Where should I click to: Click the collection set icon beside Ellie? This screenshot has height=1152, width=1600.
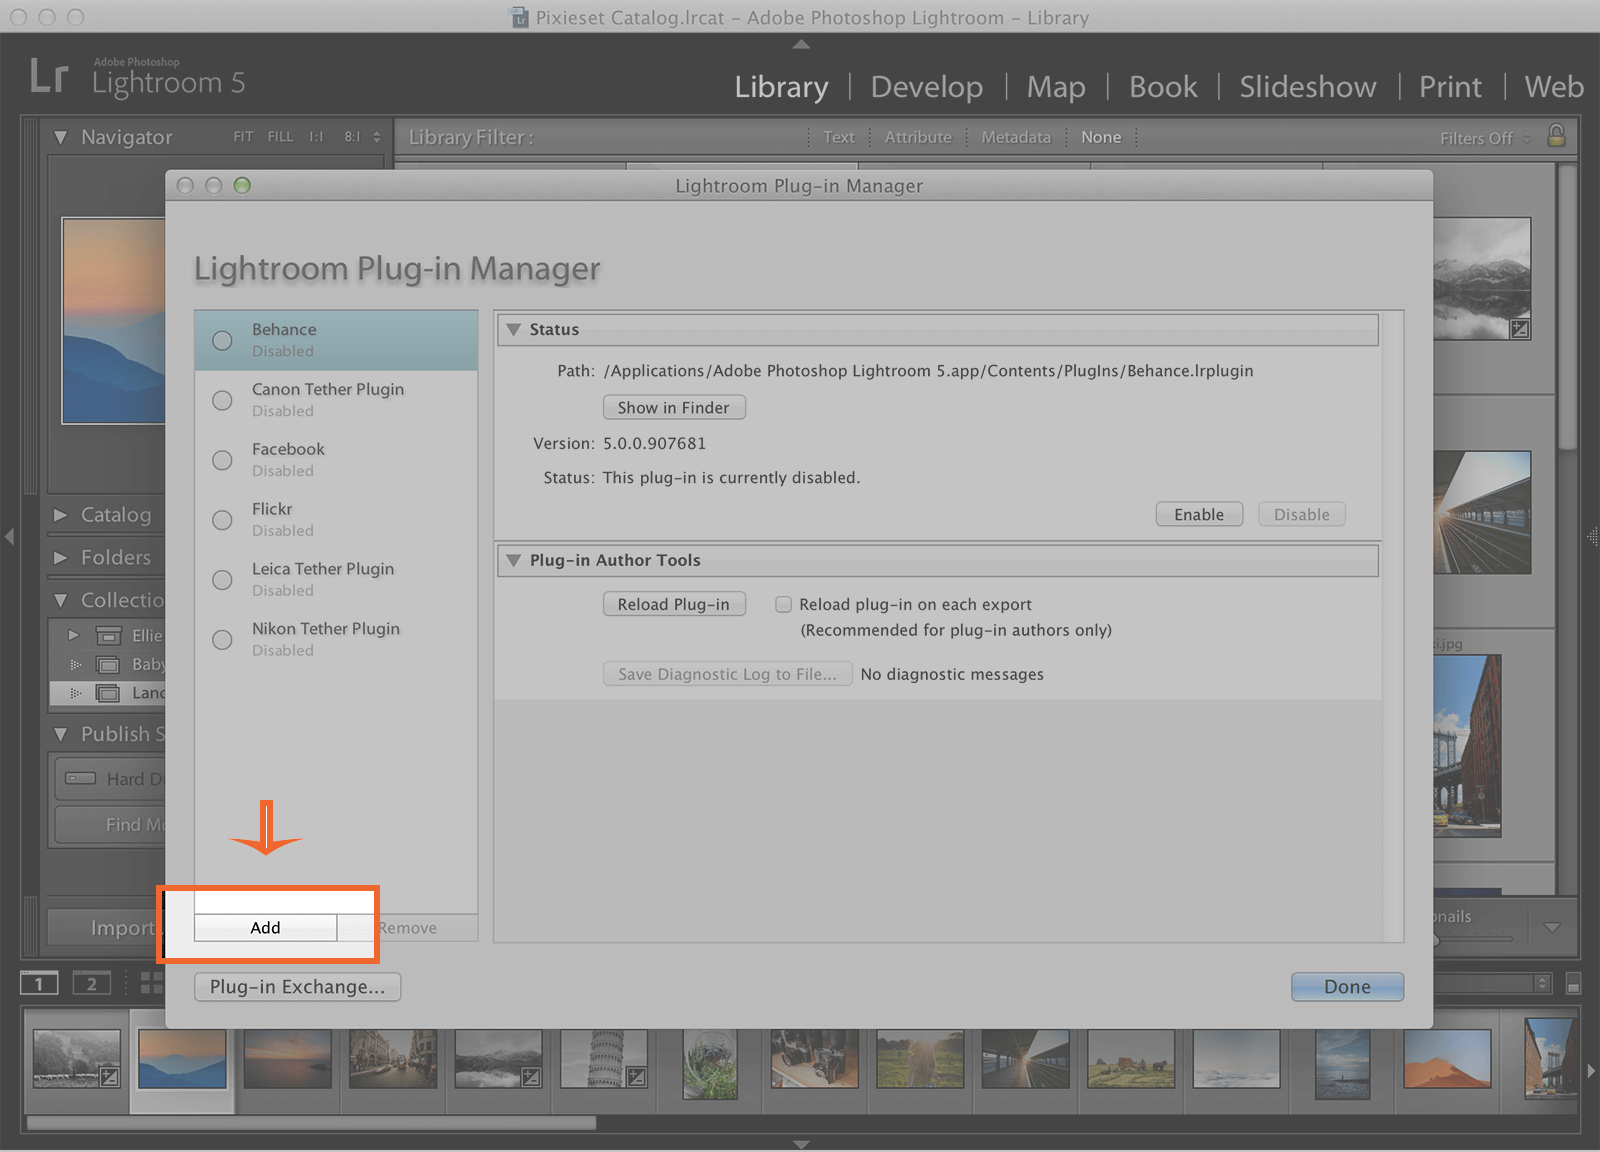tap(108, 635)
